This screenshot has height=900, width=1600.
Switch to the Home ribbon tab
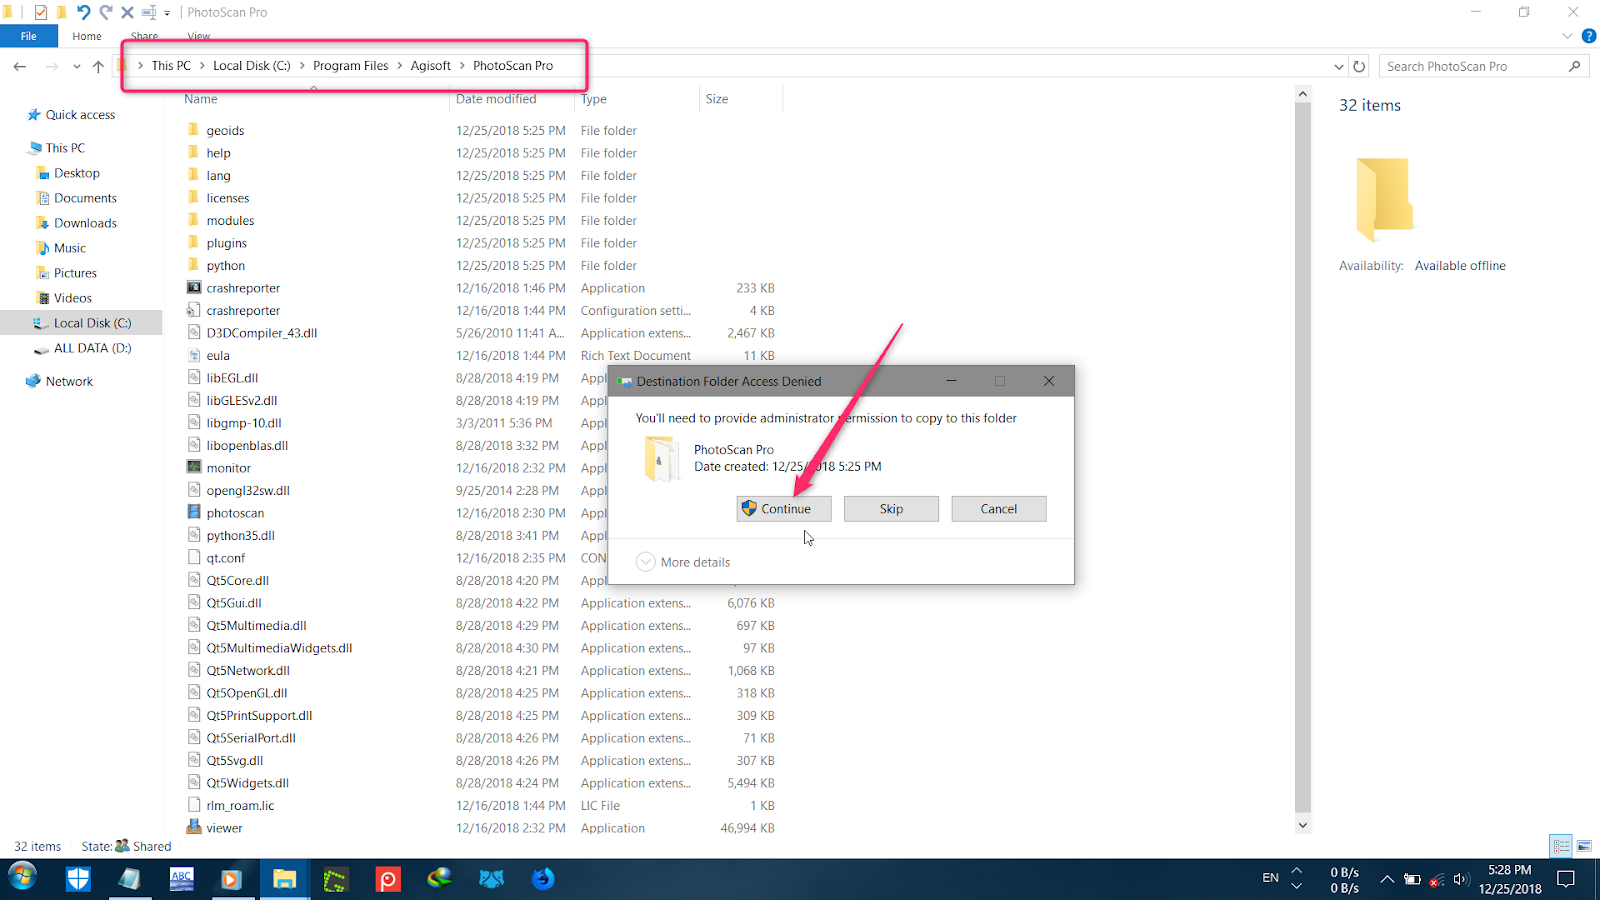87,36
